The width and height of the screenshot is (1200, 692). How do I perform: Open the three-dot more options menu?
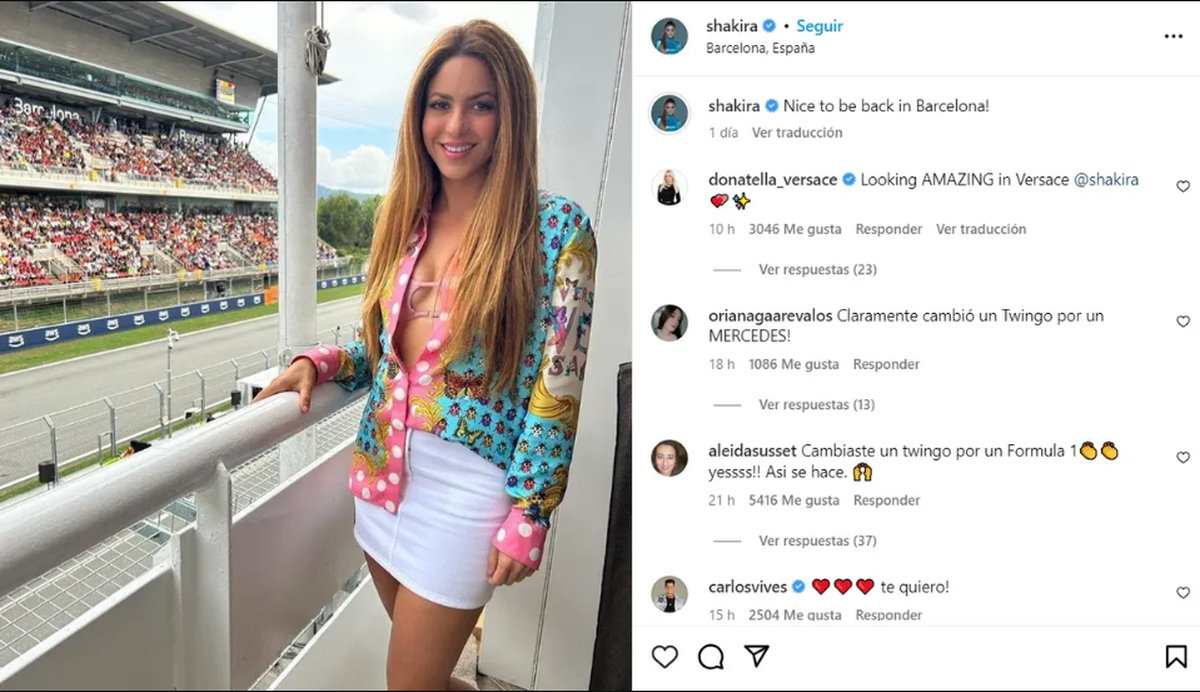click(x=1173, y=36)
